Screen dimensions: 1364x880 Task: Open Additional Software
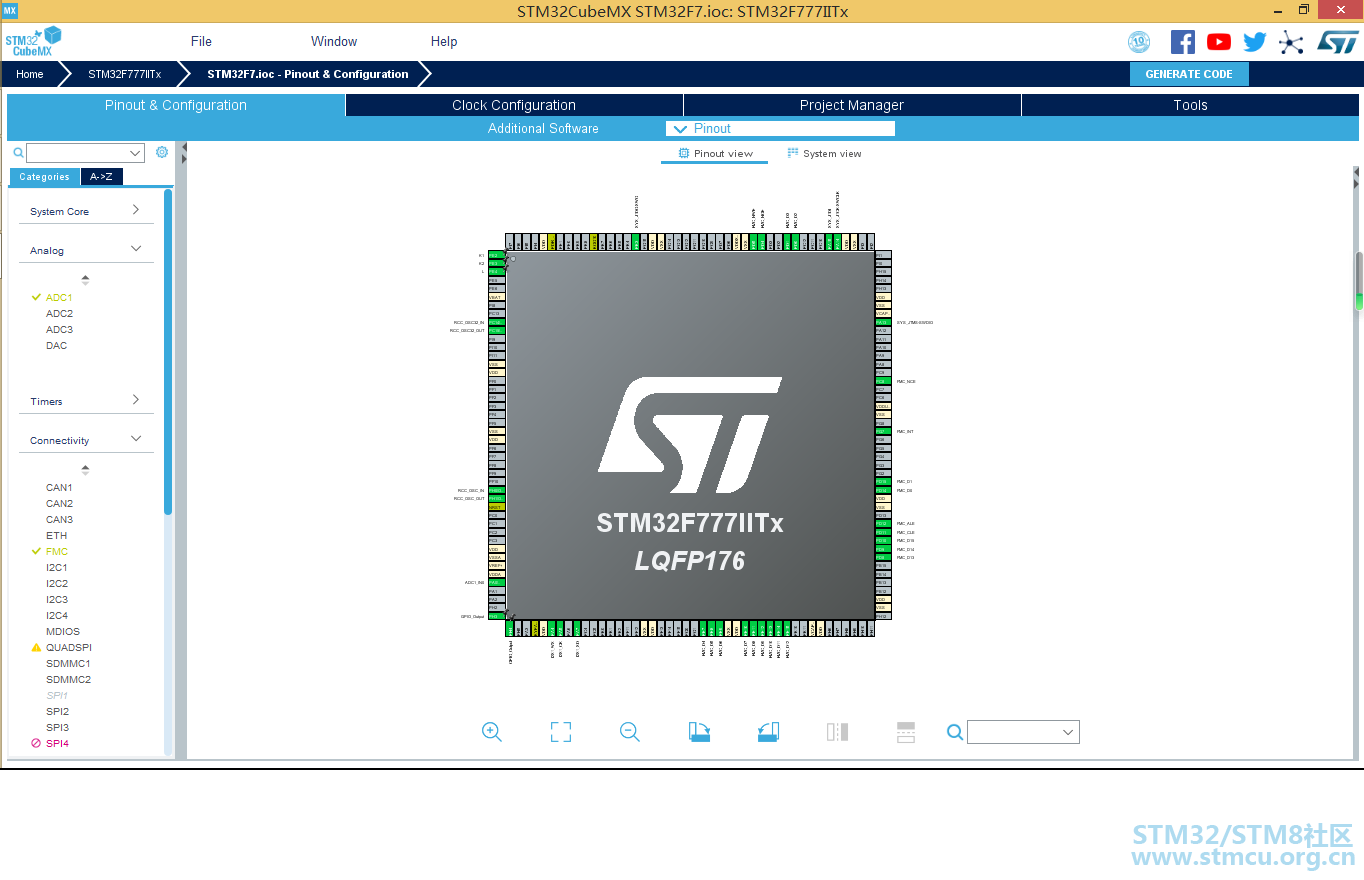(x=543, y=128)
